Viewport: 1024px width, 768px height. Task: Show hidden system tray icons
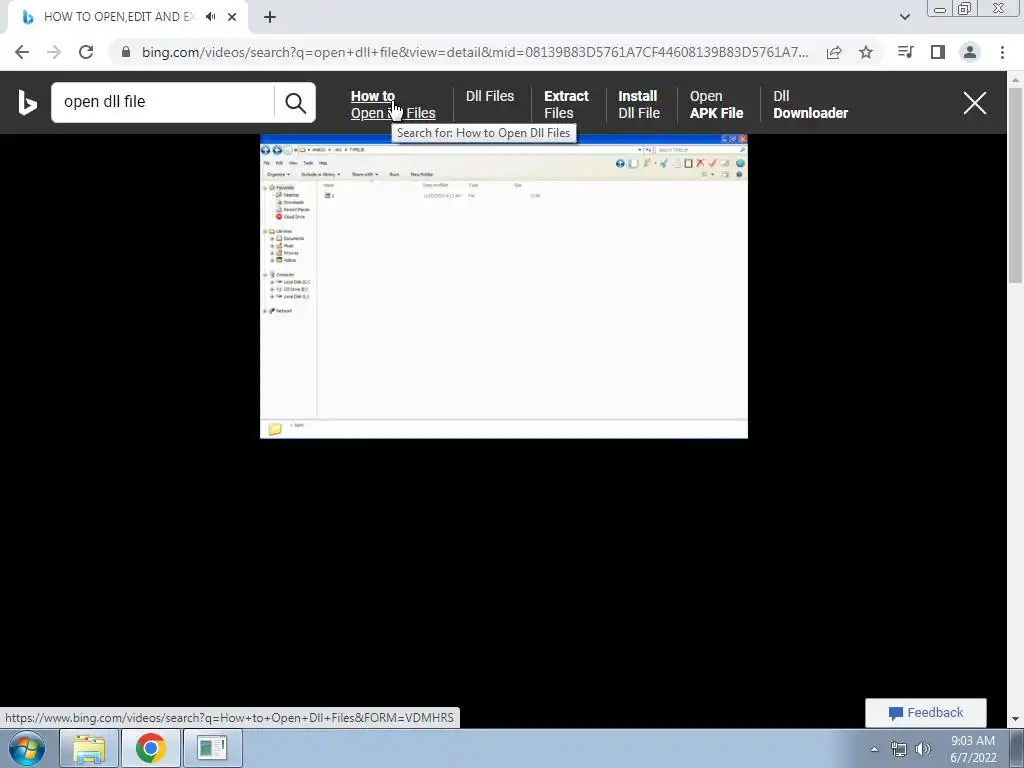tap(874, 749)
